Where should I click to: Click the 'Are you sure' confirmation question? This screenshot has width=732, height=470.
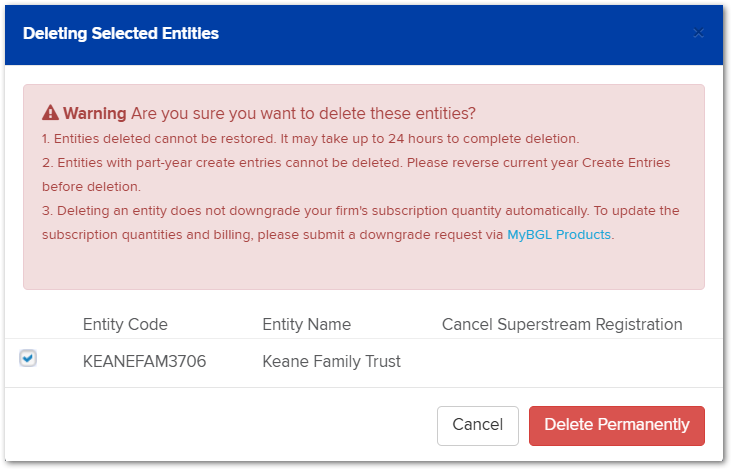tap(303, 113)
